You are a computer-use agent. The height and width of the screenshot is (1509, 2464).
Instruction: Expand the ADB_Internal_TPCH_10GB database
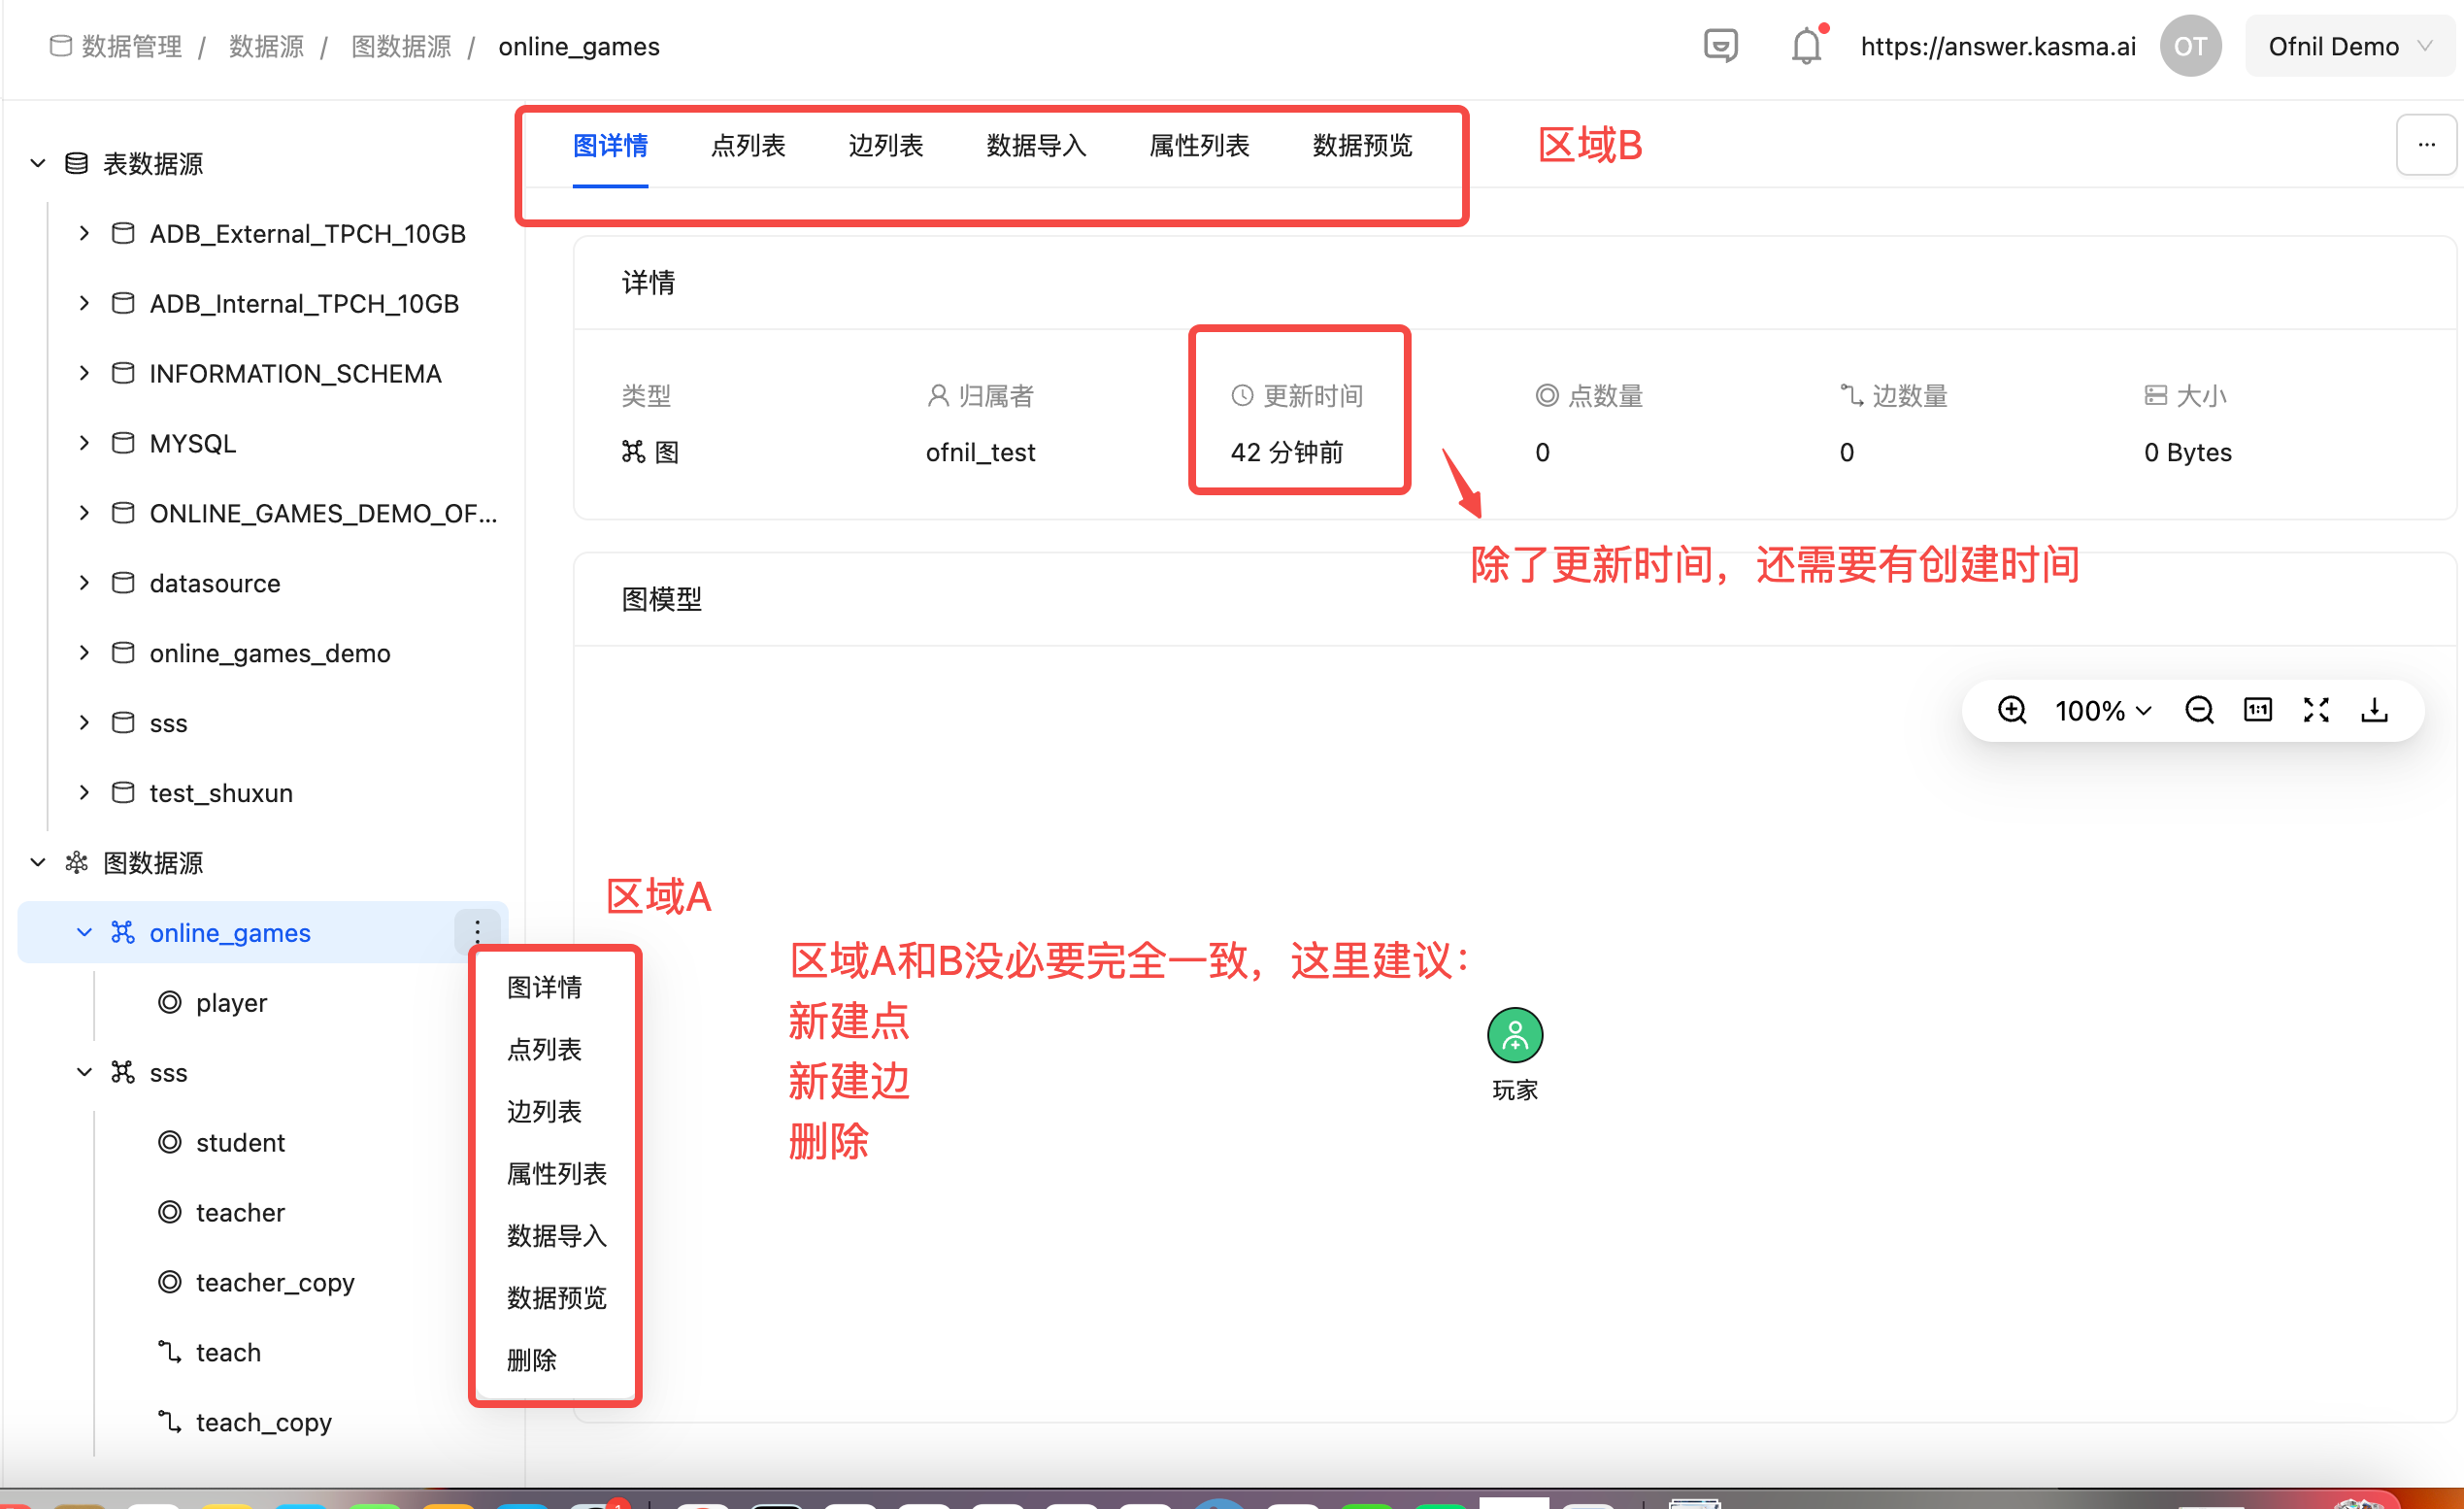click(x=85, y=303)
